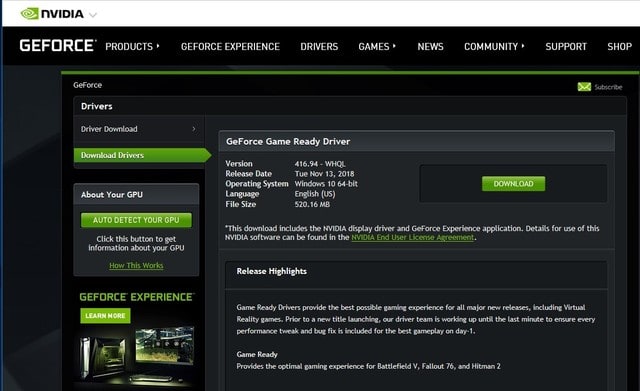Open the GAMES menu

(373, 47)
